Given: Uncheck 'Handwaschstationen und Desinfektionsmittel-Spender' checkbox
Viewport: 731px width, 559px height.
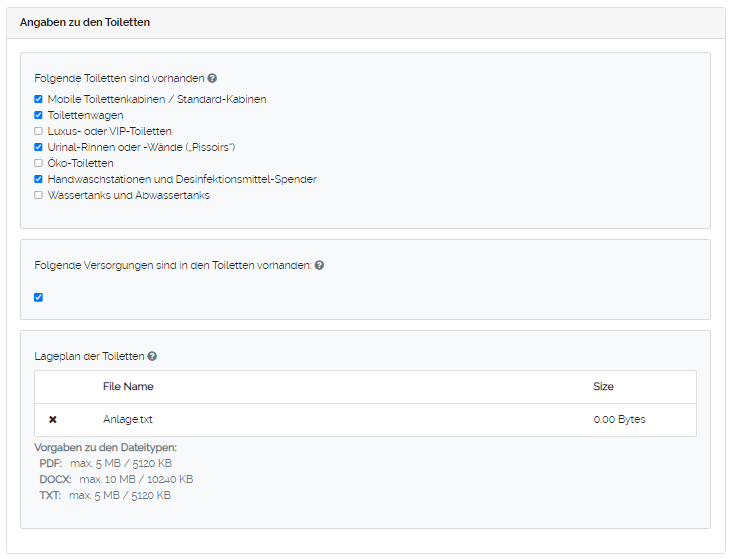Looking at the screenshot, I should [38, 179].
